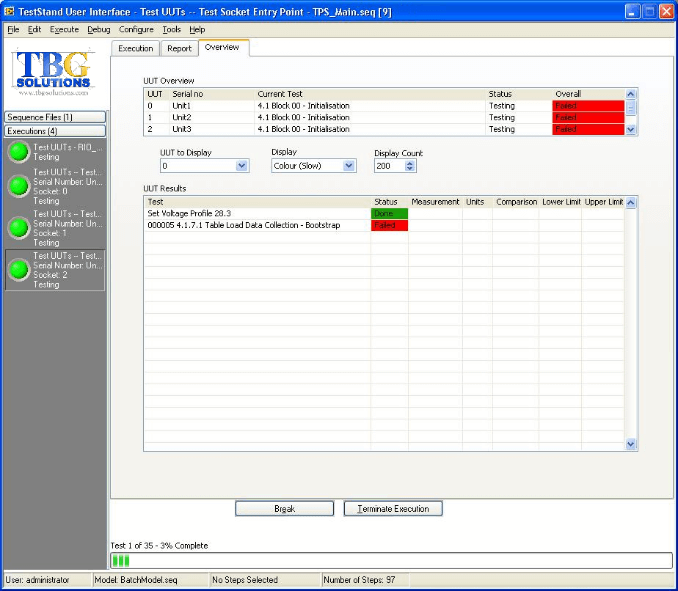This screenshot has height=591, width=678.
Task: Click green indicator for Socket 0 execution
Action: point(18,186)
